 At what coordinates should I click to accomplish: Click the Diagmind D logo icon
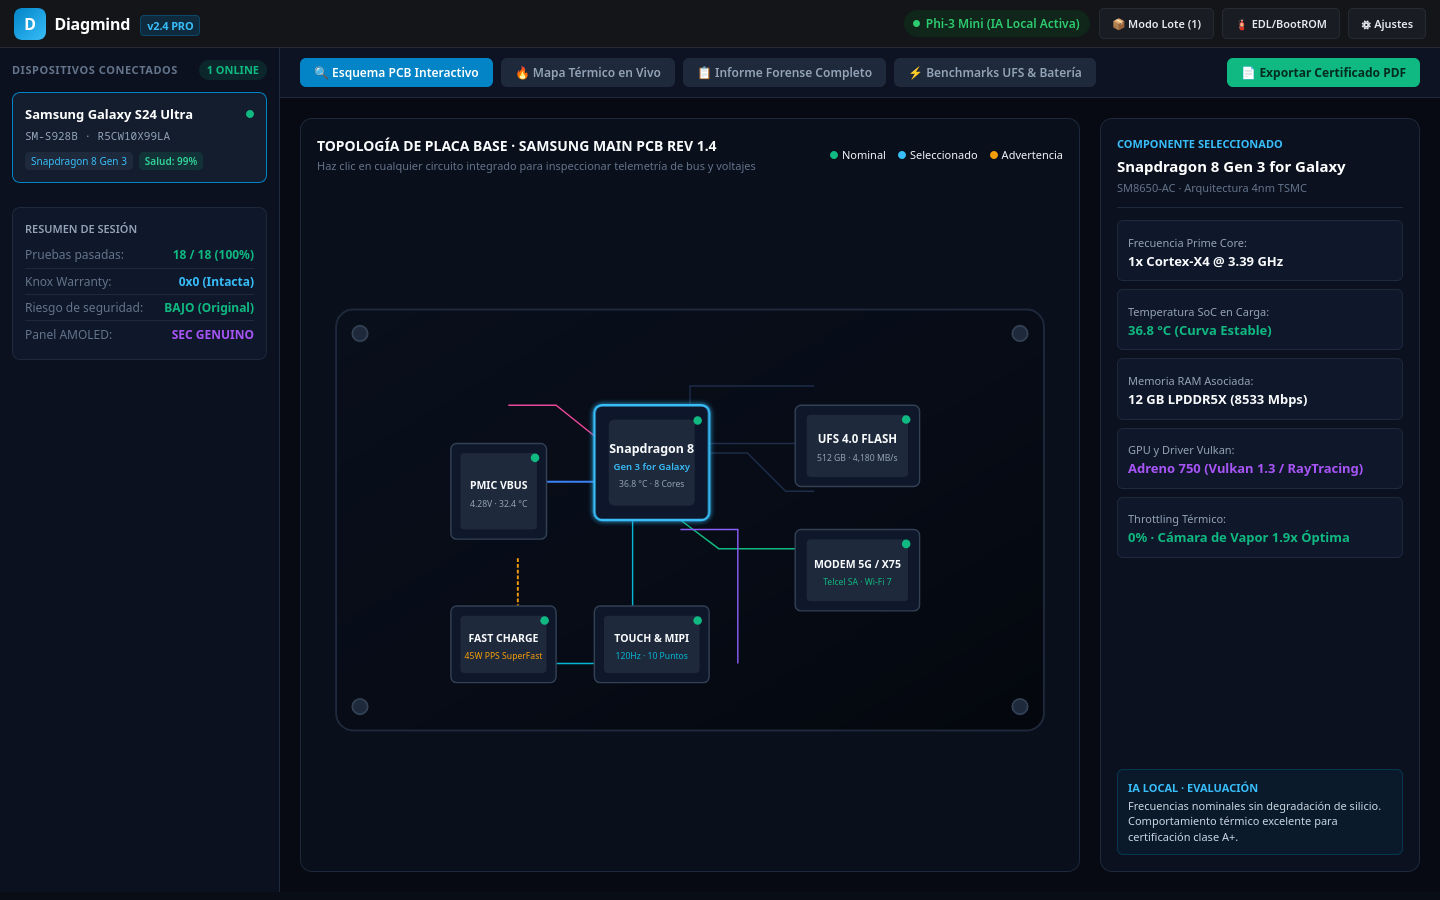tap(30, 24)
